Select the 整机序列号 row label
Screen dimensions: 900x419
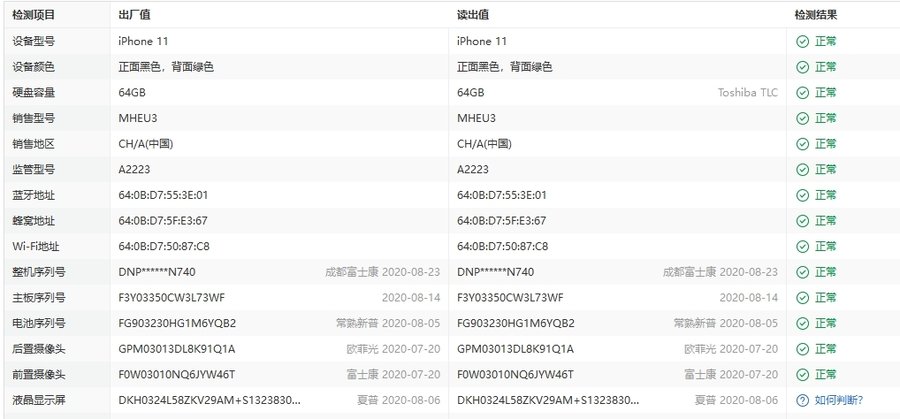click(39, 272)
